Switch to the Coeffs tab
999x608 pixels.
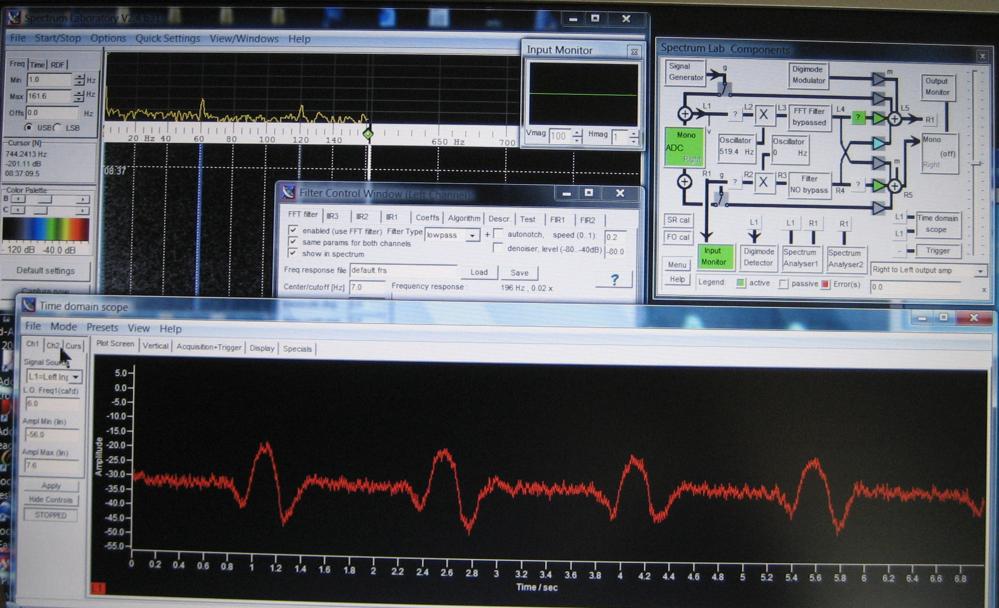click(x=427, y=217)
